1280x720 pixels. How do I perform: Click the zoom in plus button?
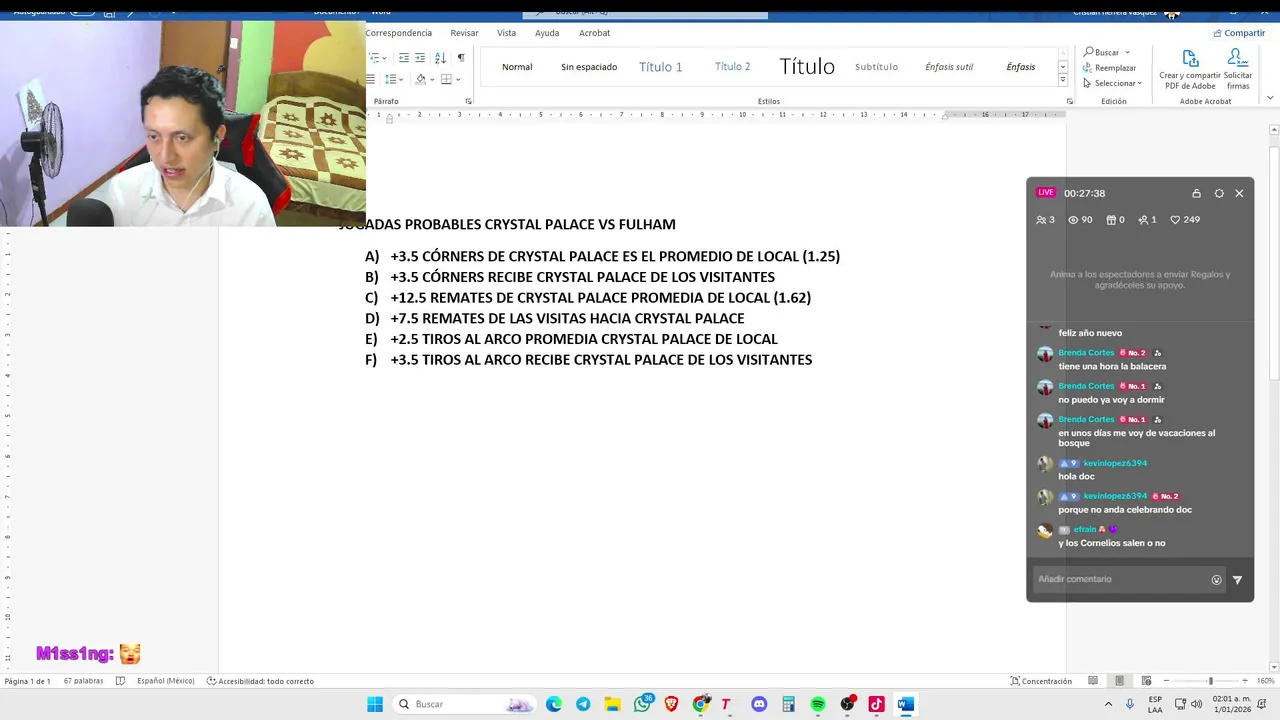point(1245,681)
